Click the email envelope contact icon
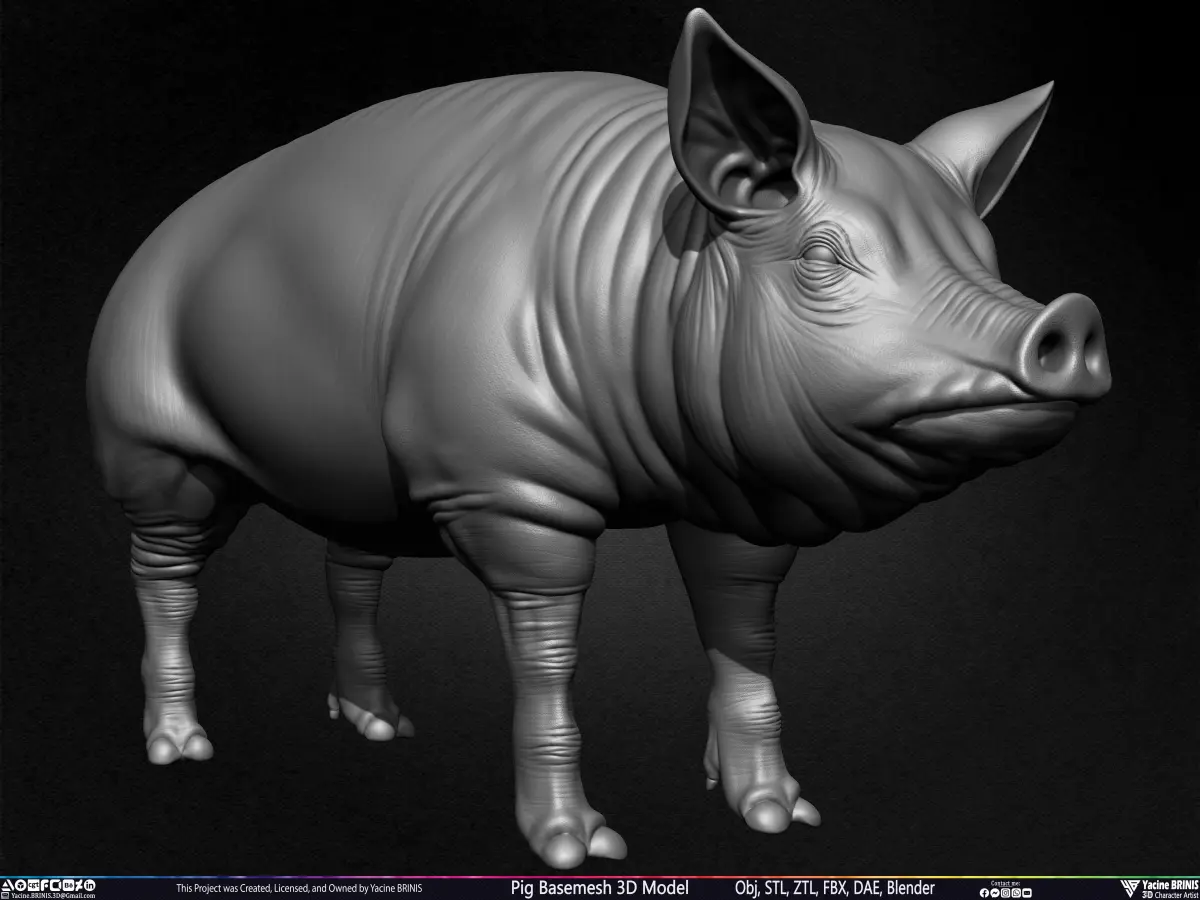Screen dimensions: 1200x900 [1027, 893]
